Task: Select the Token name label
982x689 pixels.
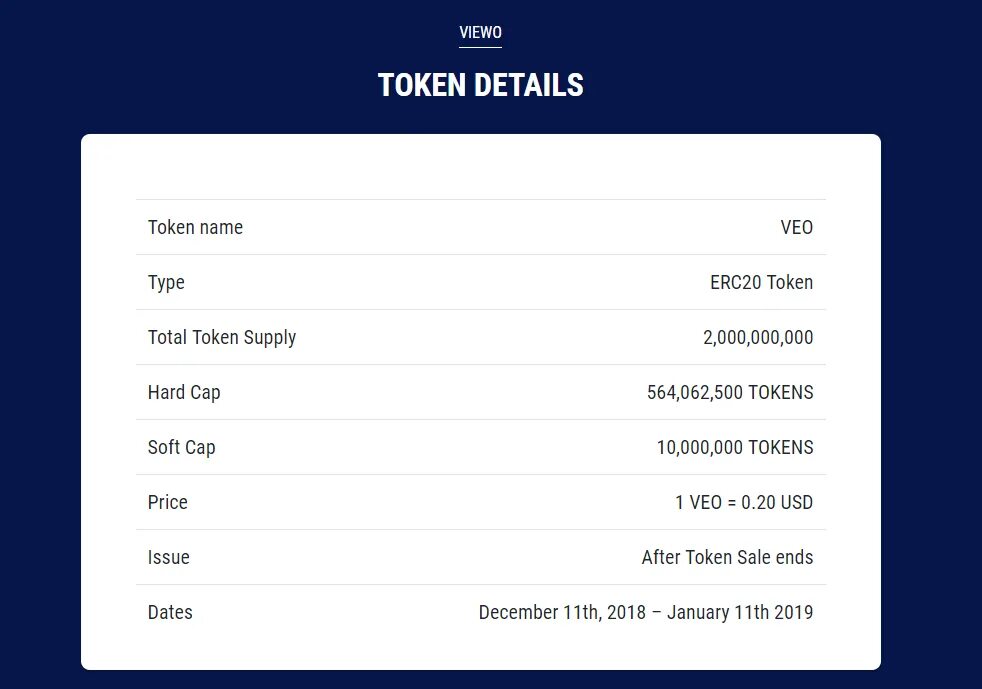Action: click(x=195, y=227)
